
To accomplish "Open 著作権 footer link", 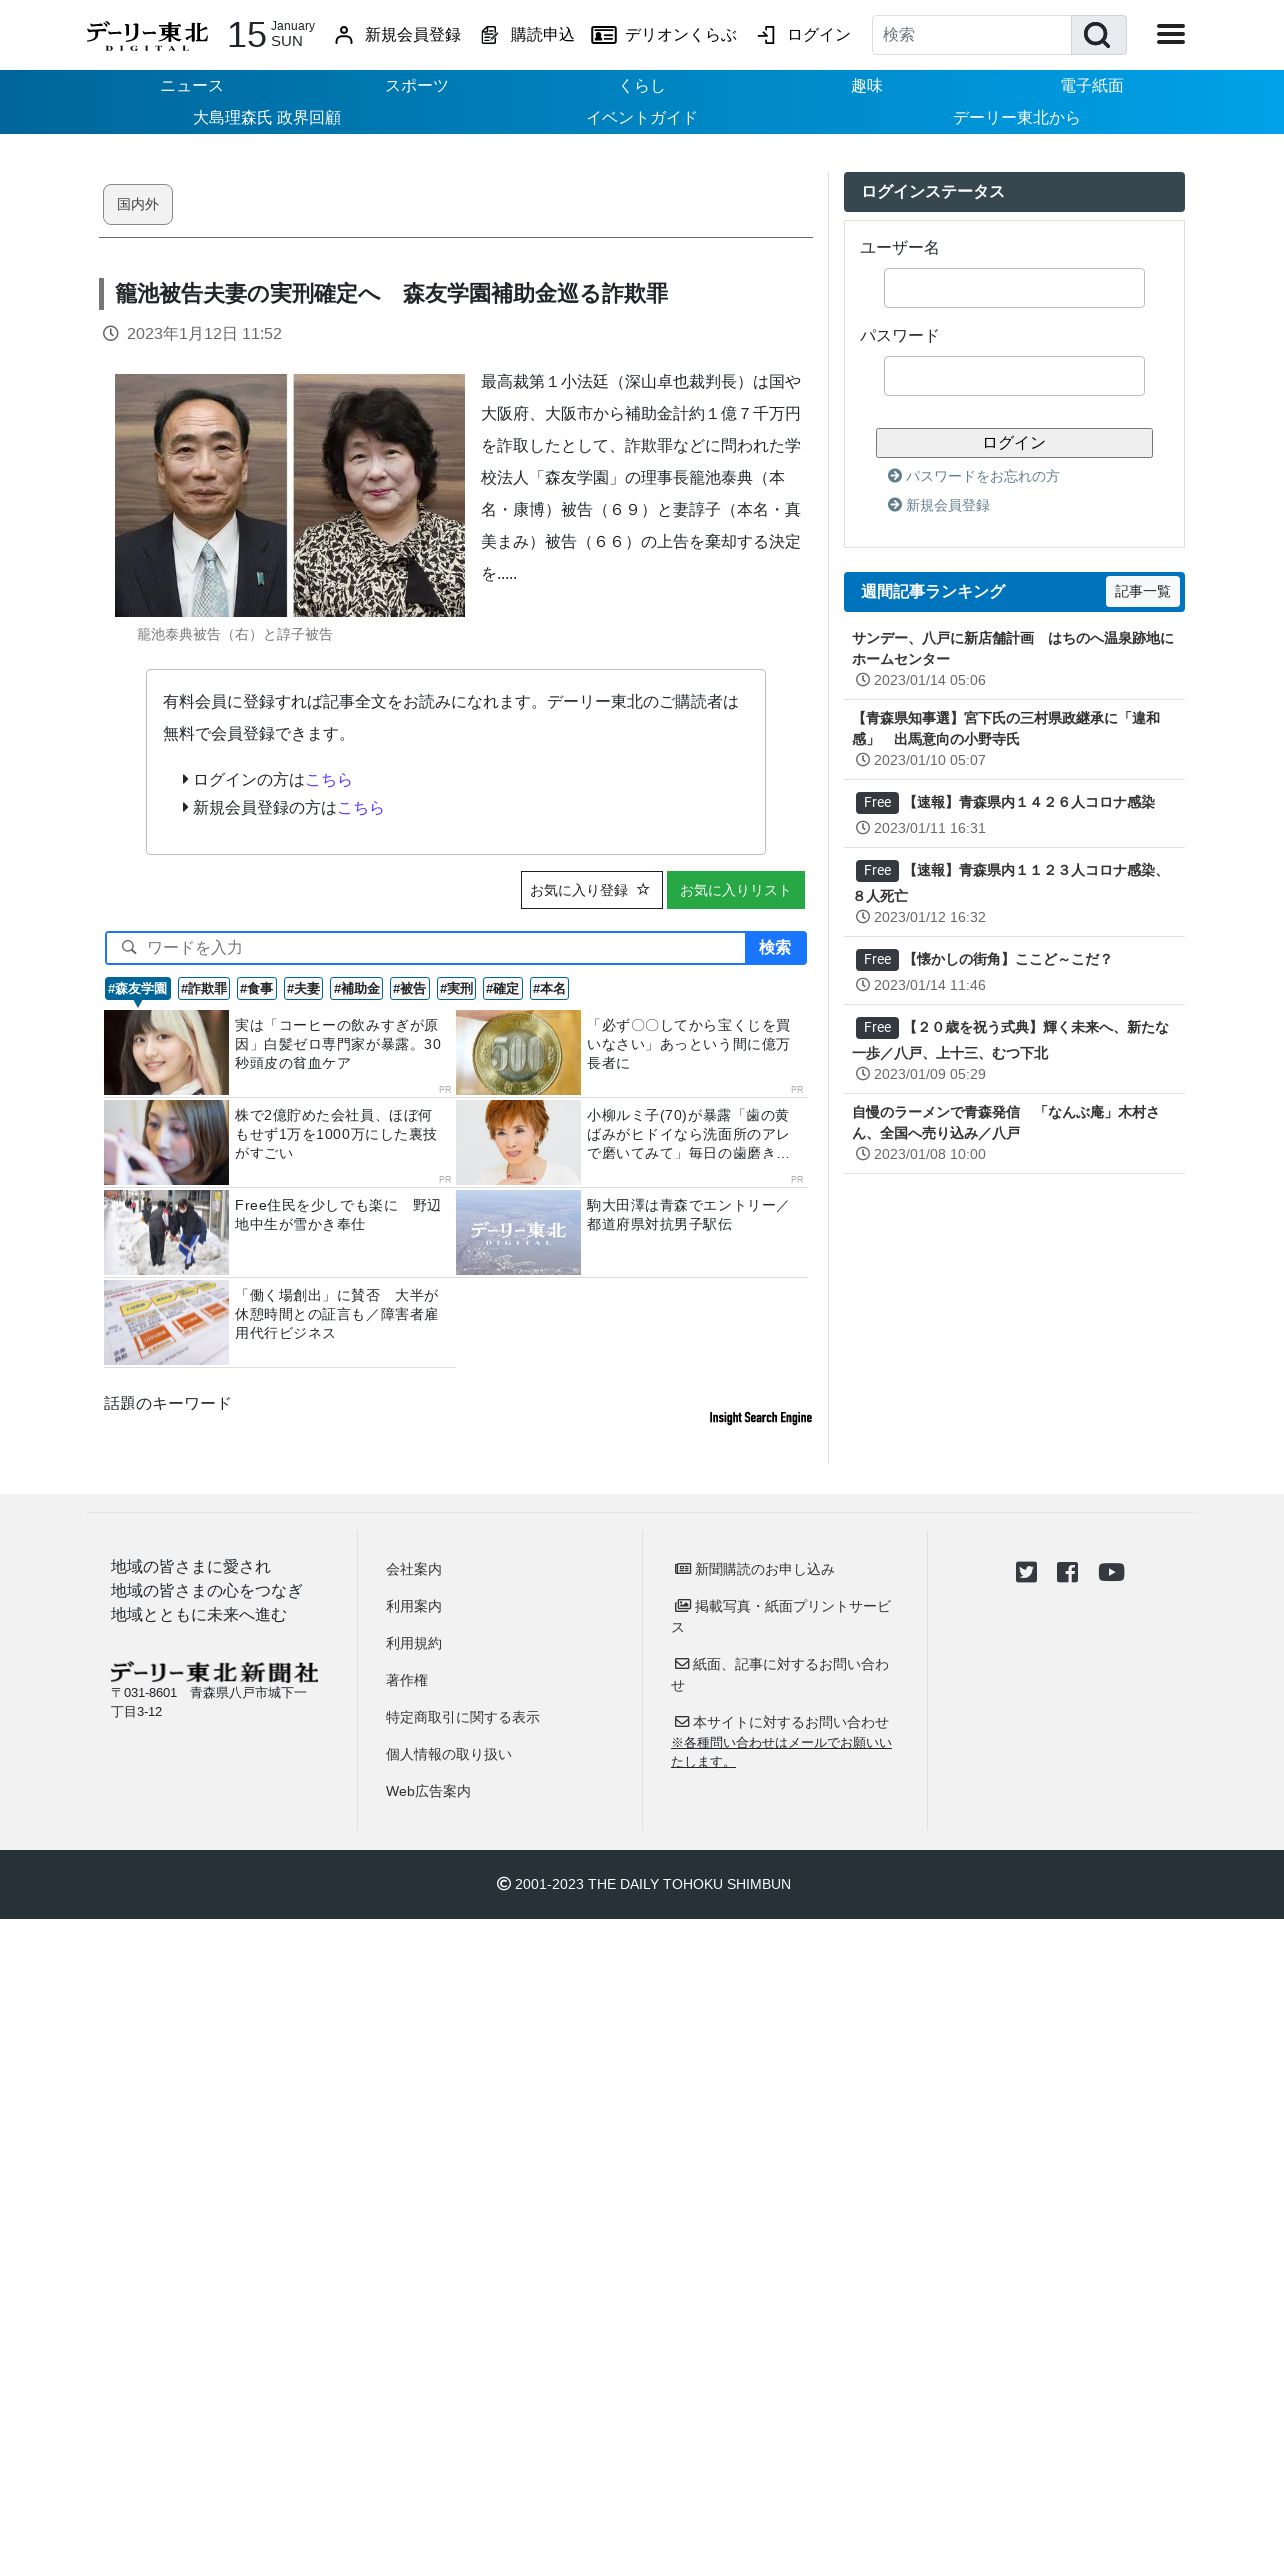I will 407,1680.
